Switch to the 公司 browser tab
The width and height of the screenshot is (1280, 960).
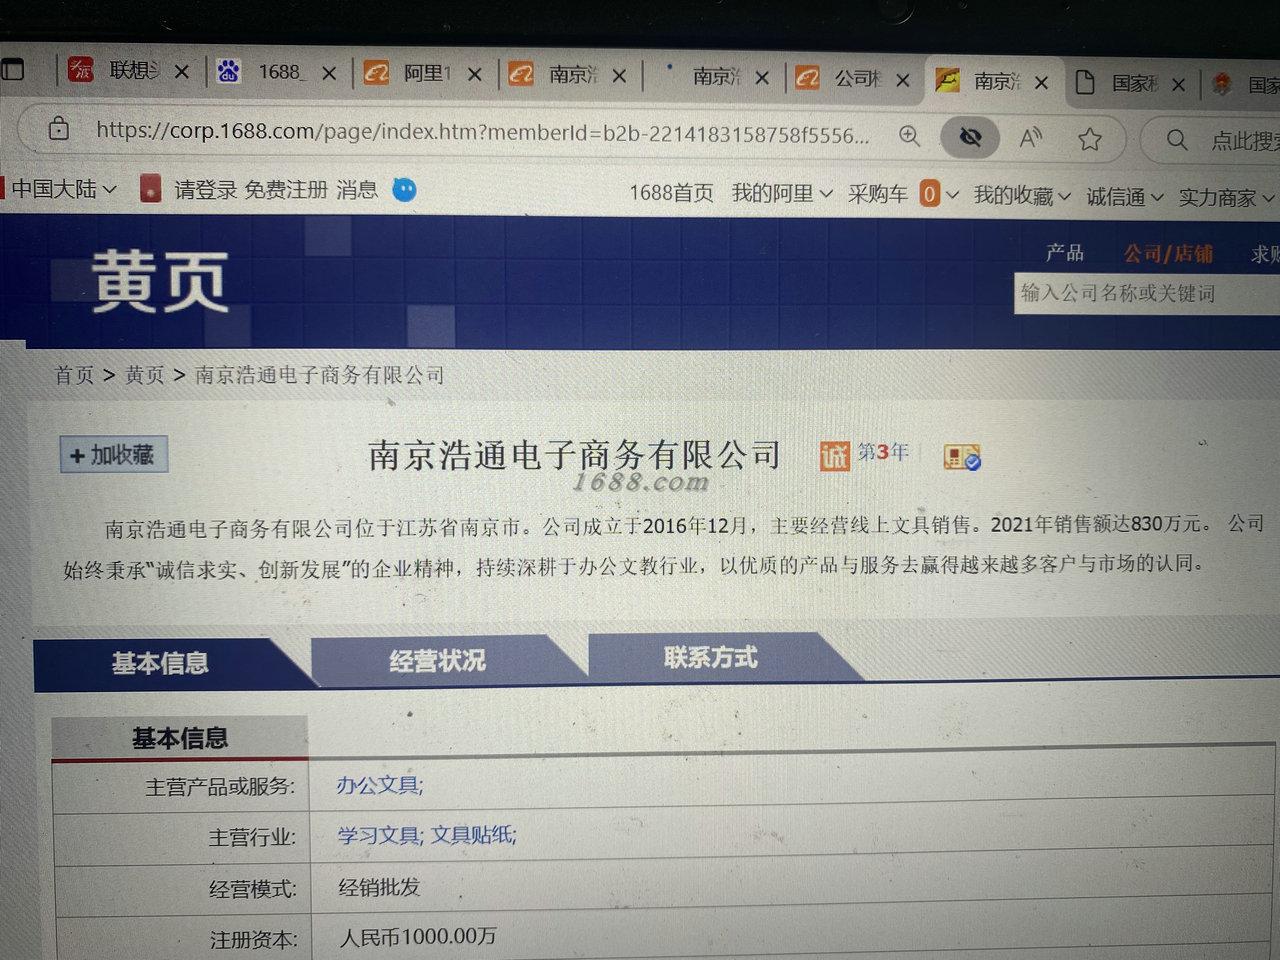840,78
